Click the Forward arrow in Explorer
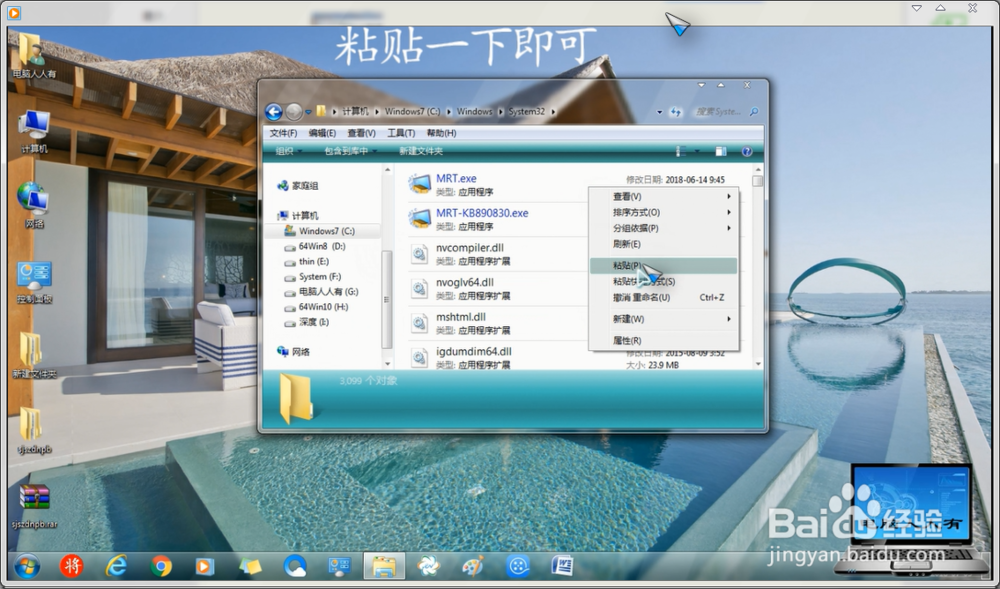 click(x=293, y=112)
